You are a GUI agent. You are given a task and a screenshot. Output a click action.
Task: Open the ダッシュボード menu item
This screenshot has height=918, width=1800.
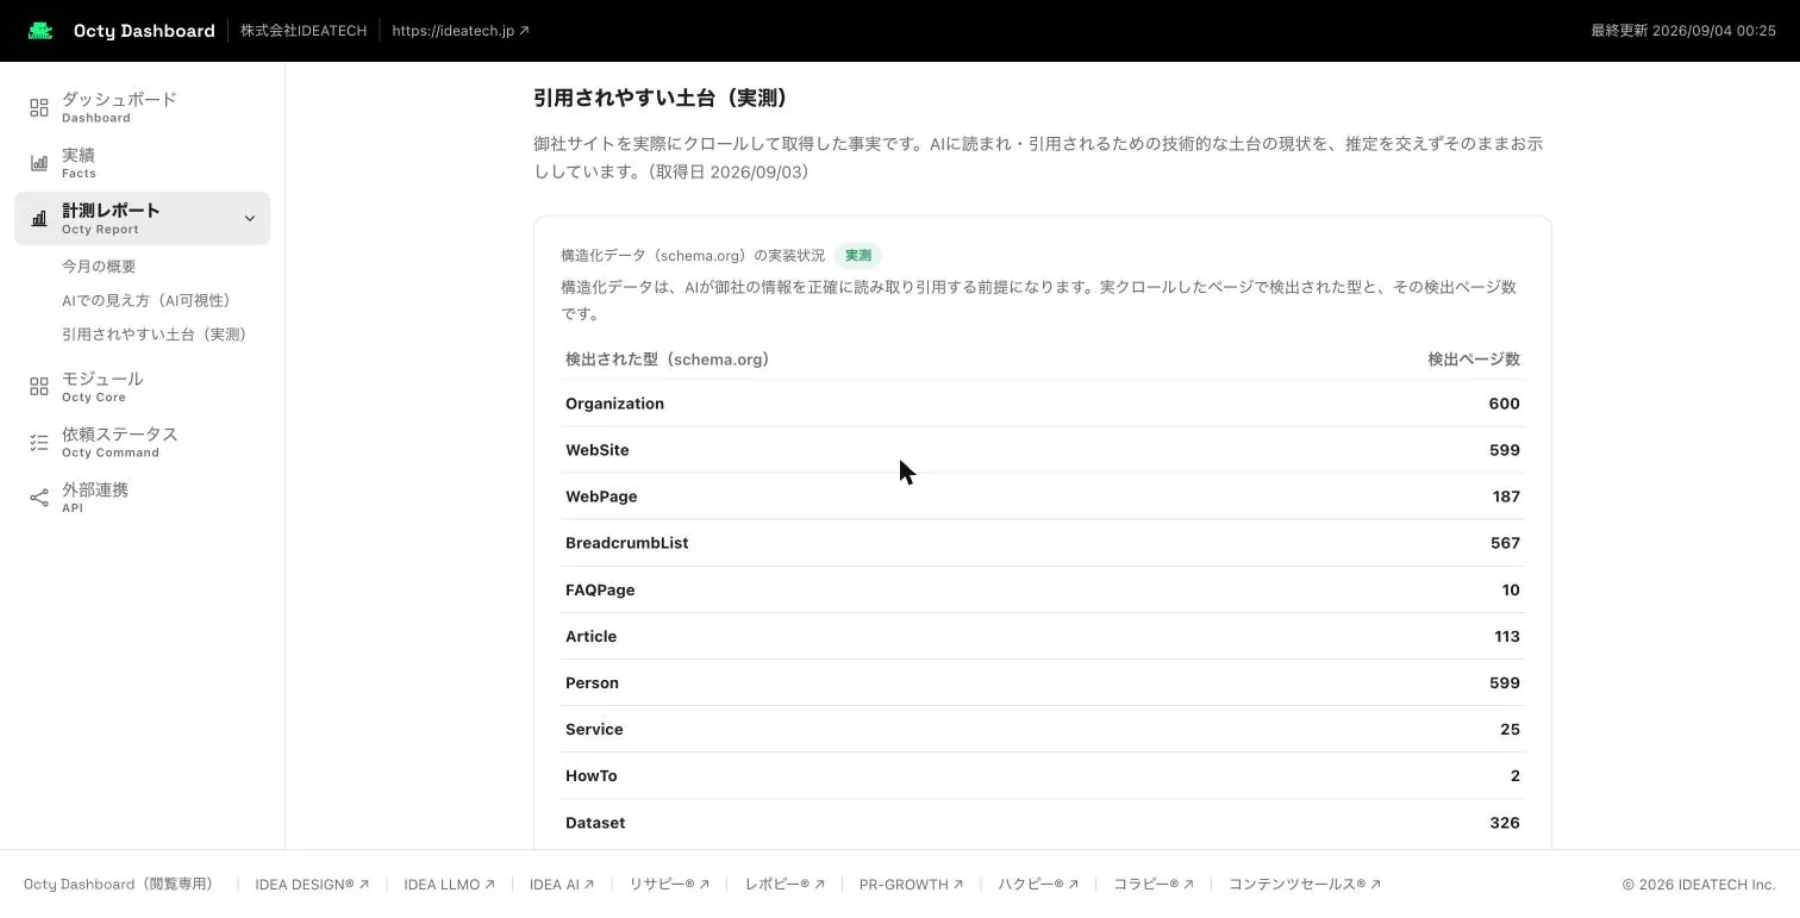142,107
